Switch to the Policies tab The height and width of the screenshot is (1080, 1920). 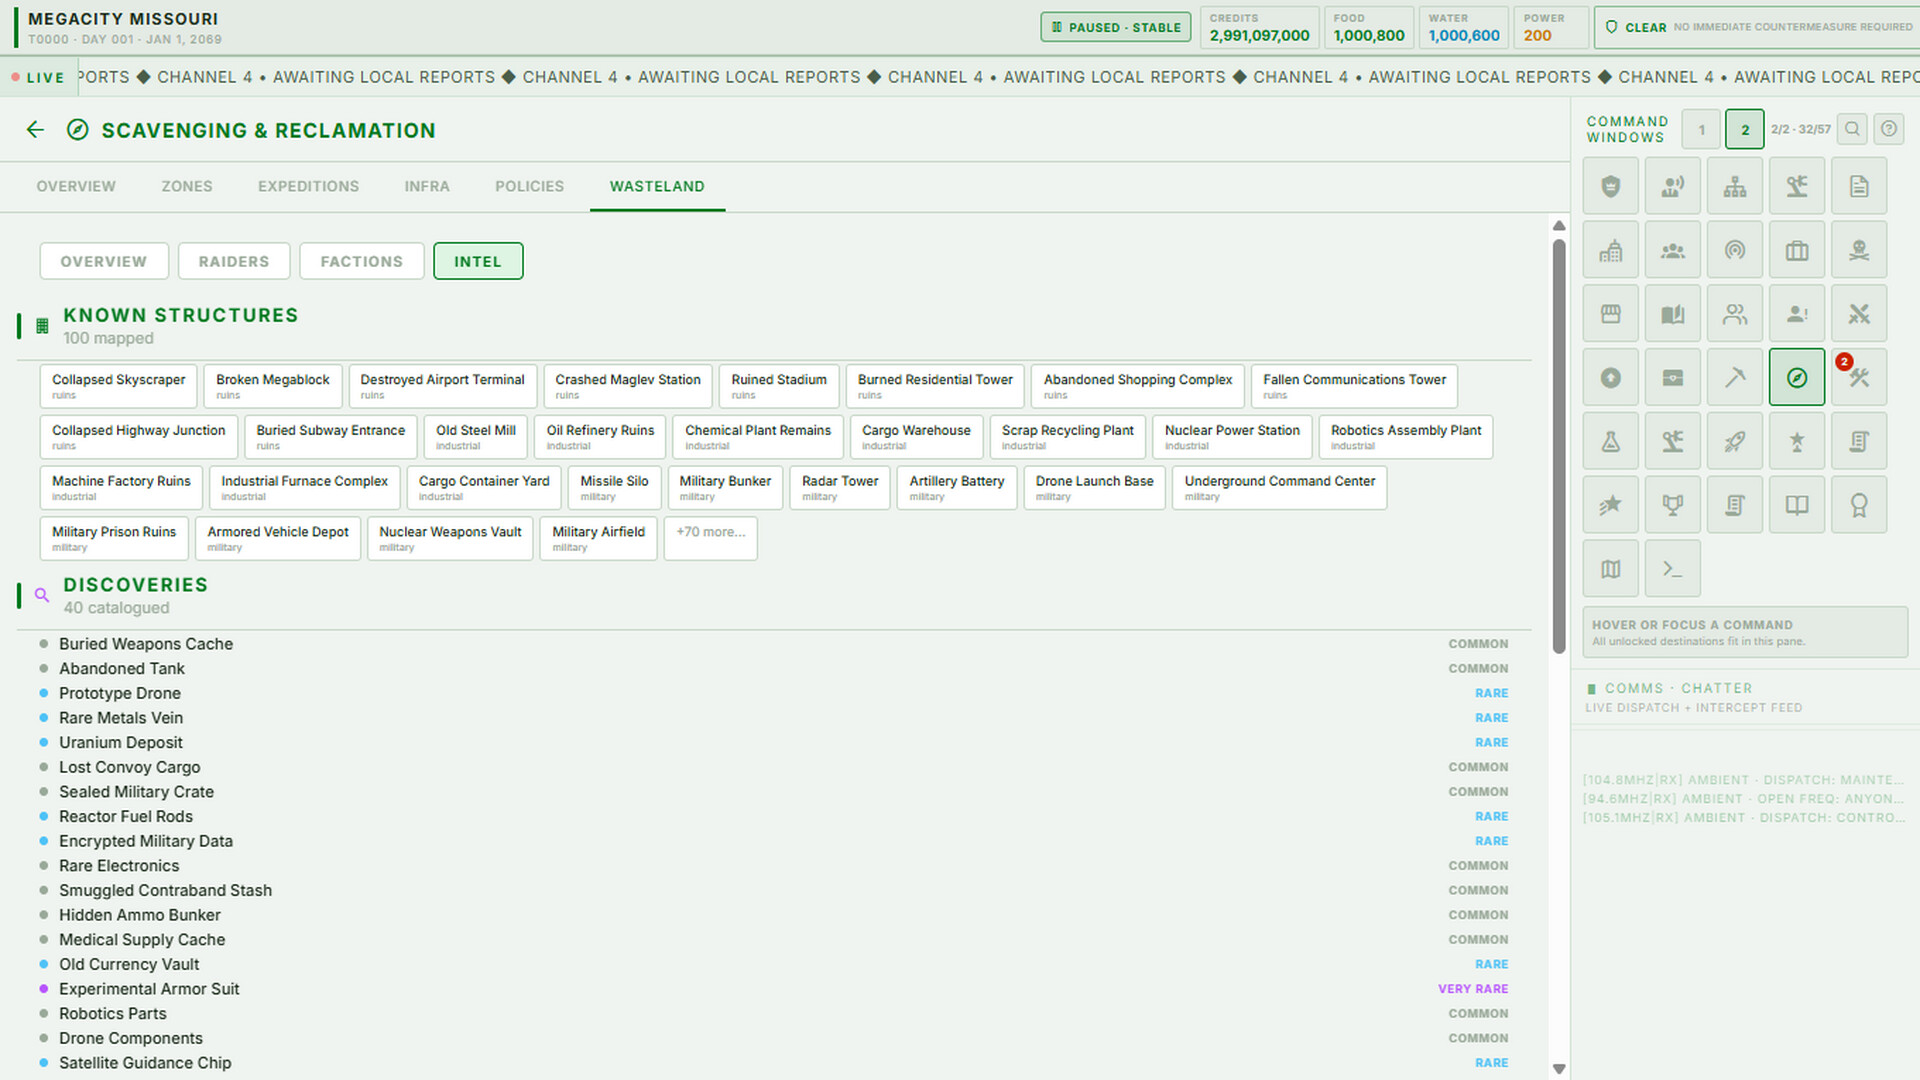529,186
